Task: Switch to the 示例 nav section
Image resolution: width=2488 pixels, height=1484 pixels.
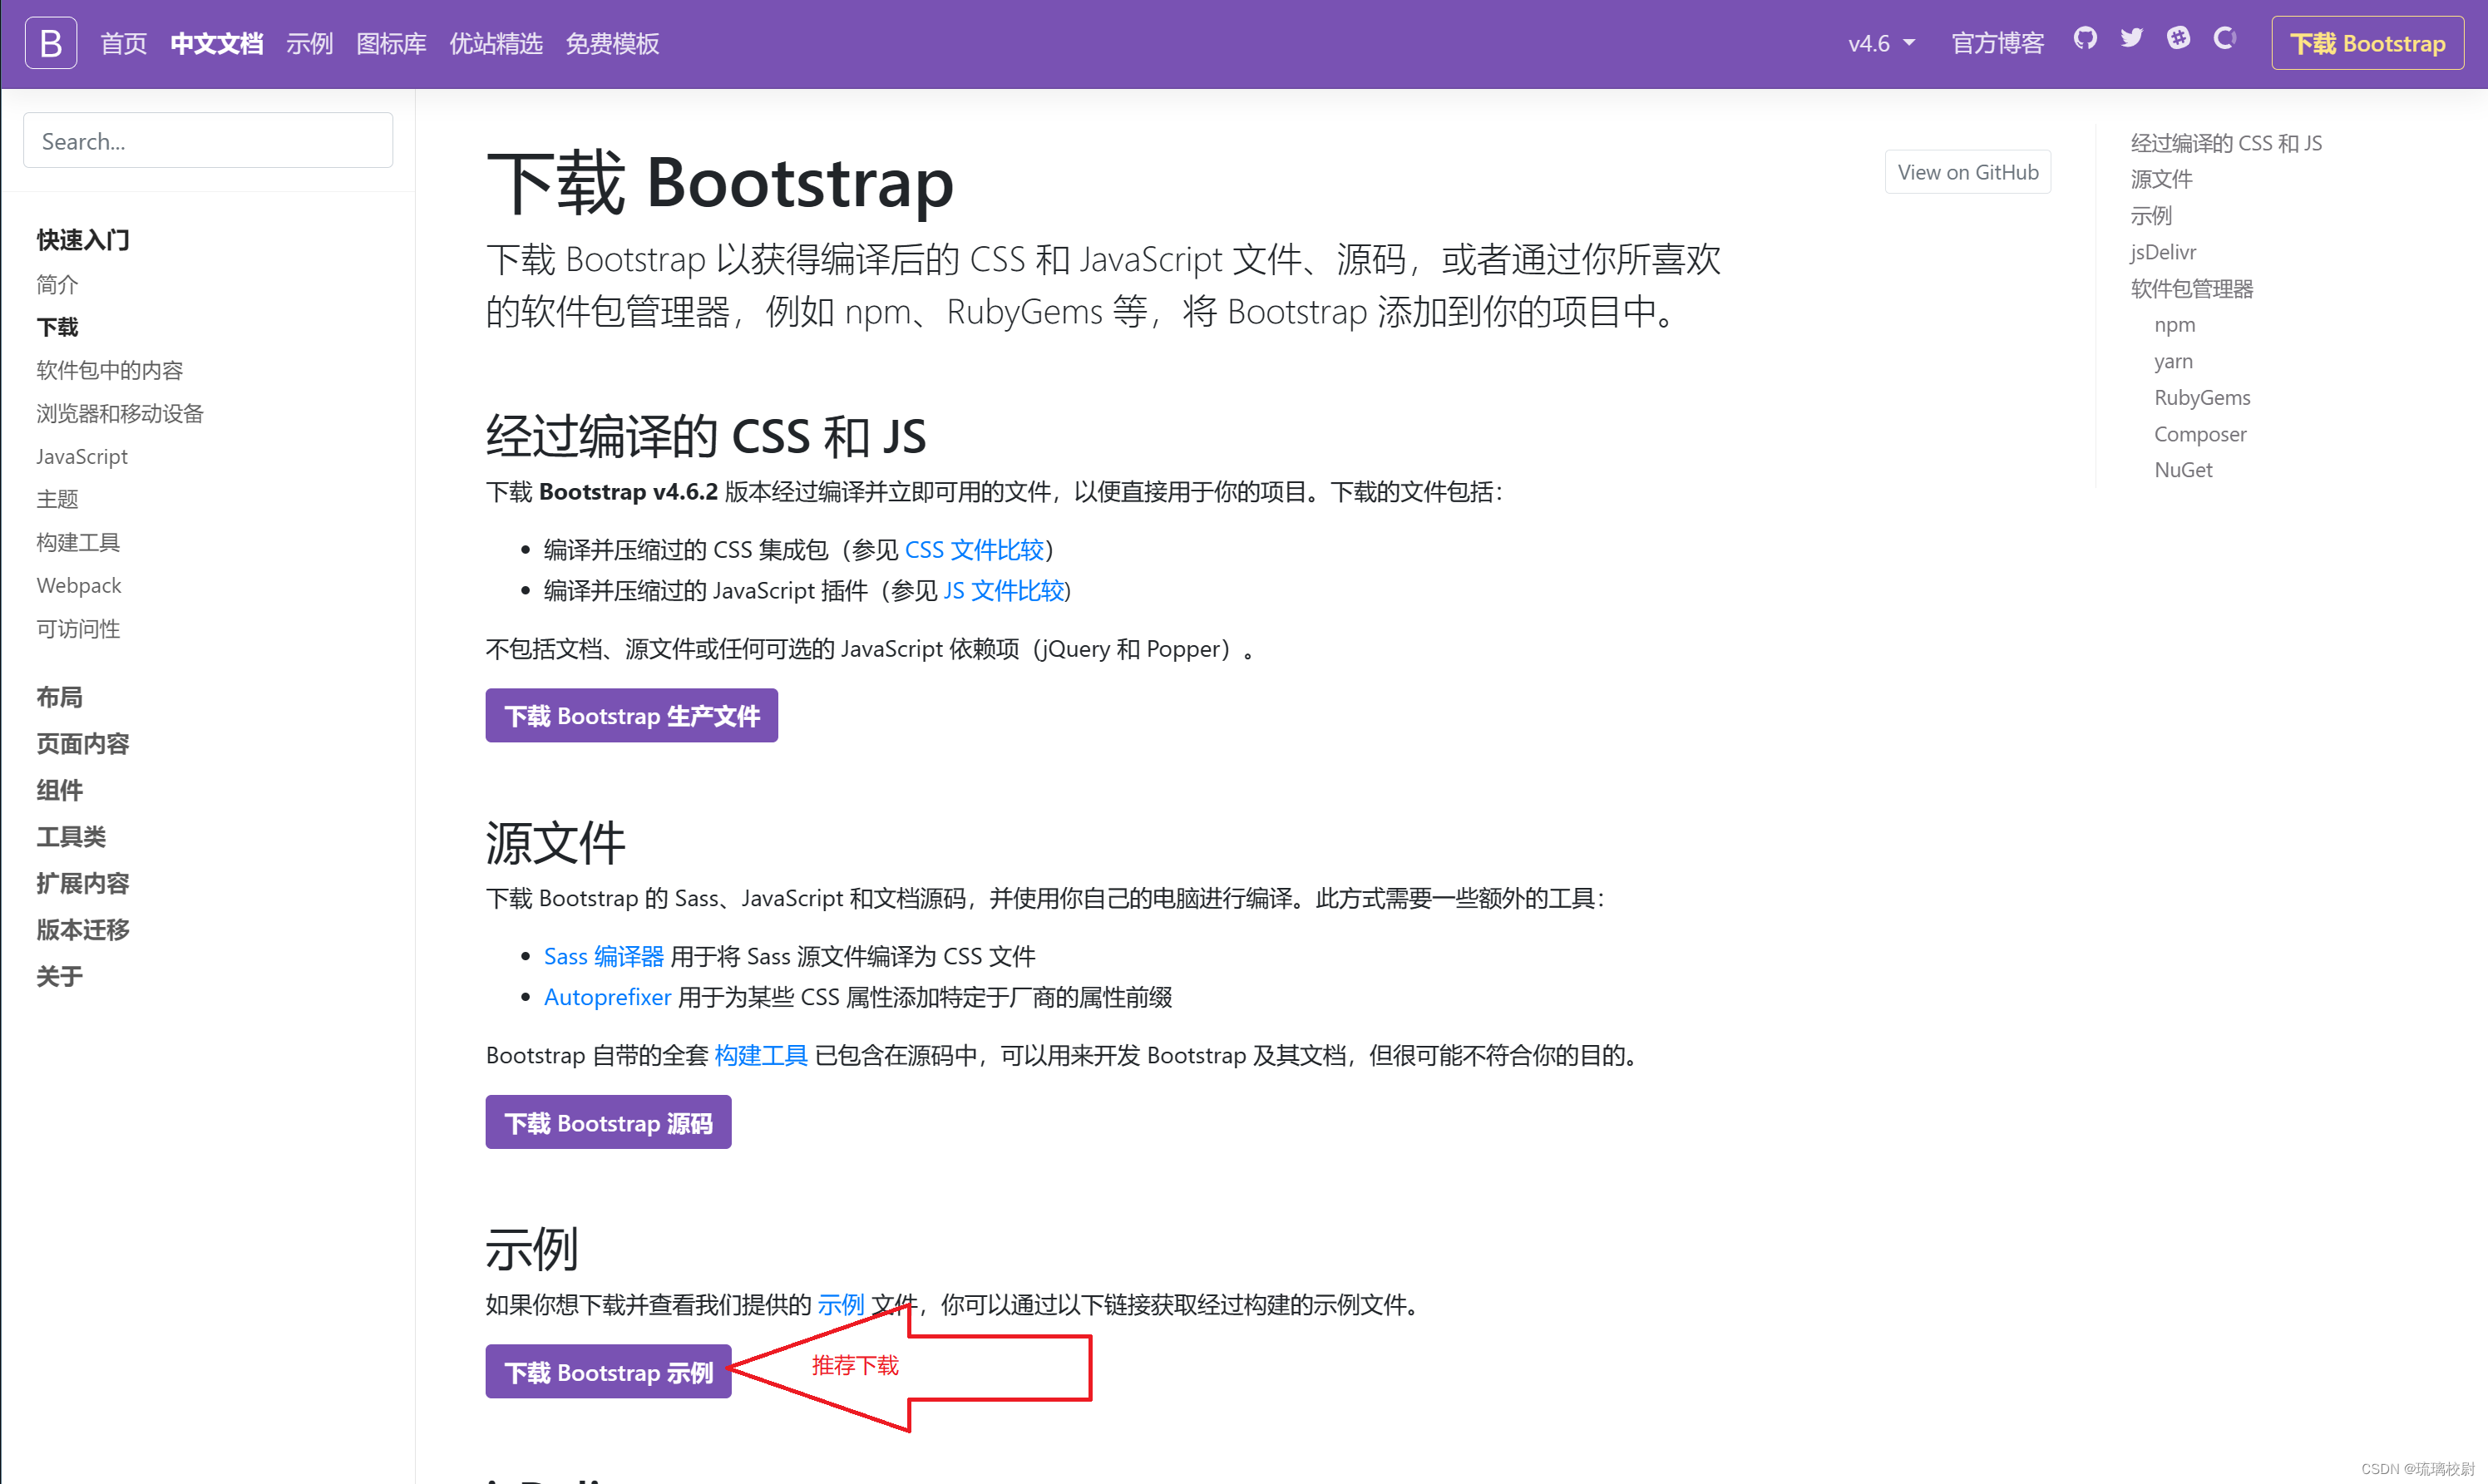Action: tap(310, 43)
